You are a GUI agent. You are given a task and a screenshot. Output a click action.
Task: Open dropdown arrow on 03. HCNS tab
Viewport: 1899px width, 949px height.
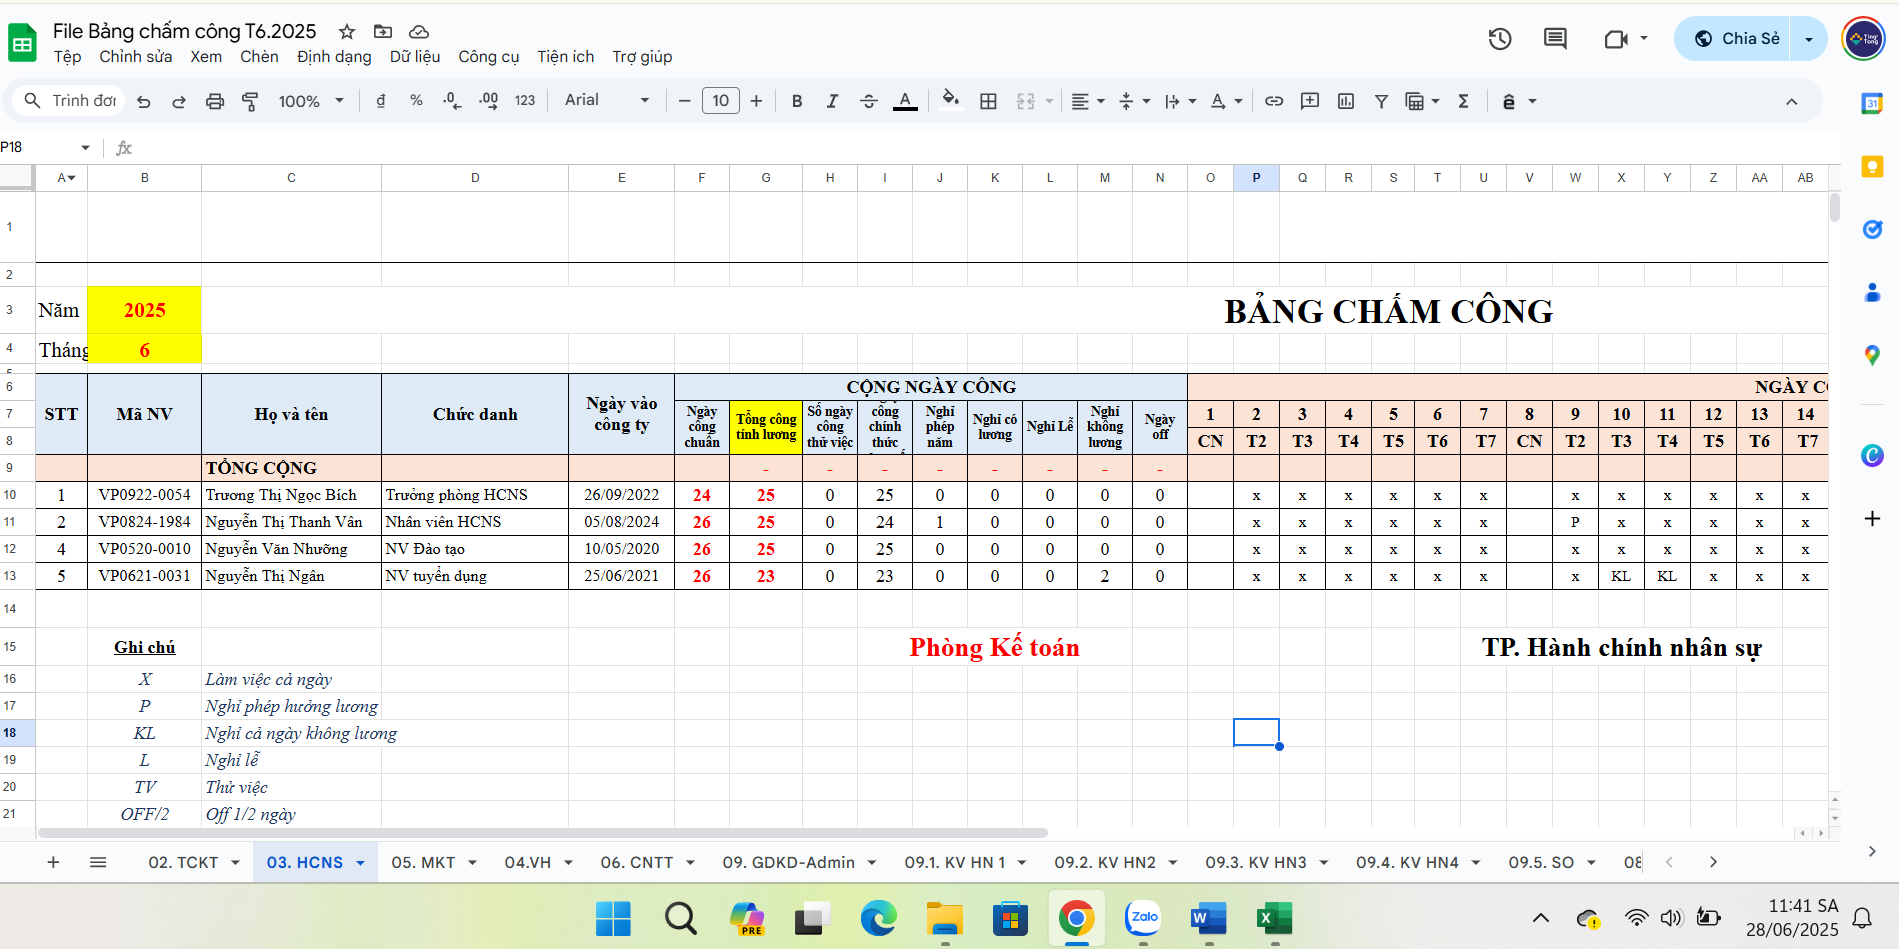(x=361, y=863)
